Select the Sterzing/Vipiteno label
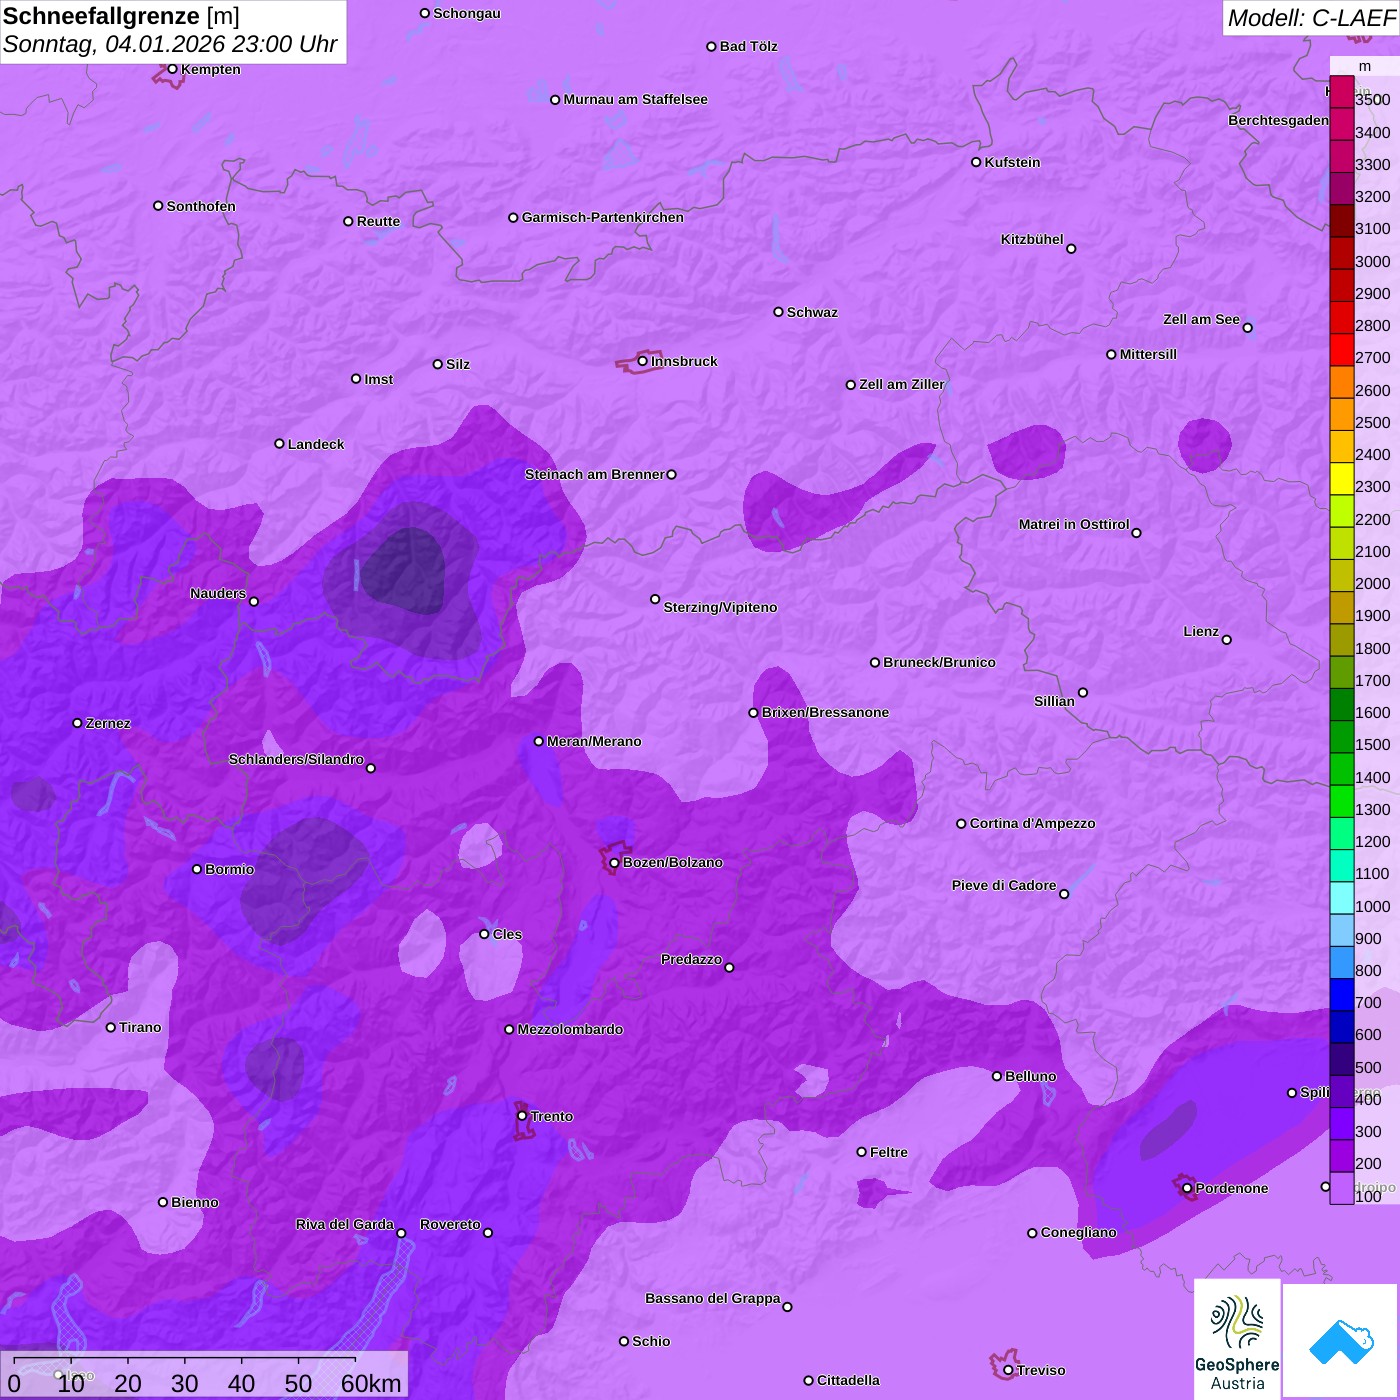Image resolution: width=1400 pixels, height=1400 pixels. point(720,607)
